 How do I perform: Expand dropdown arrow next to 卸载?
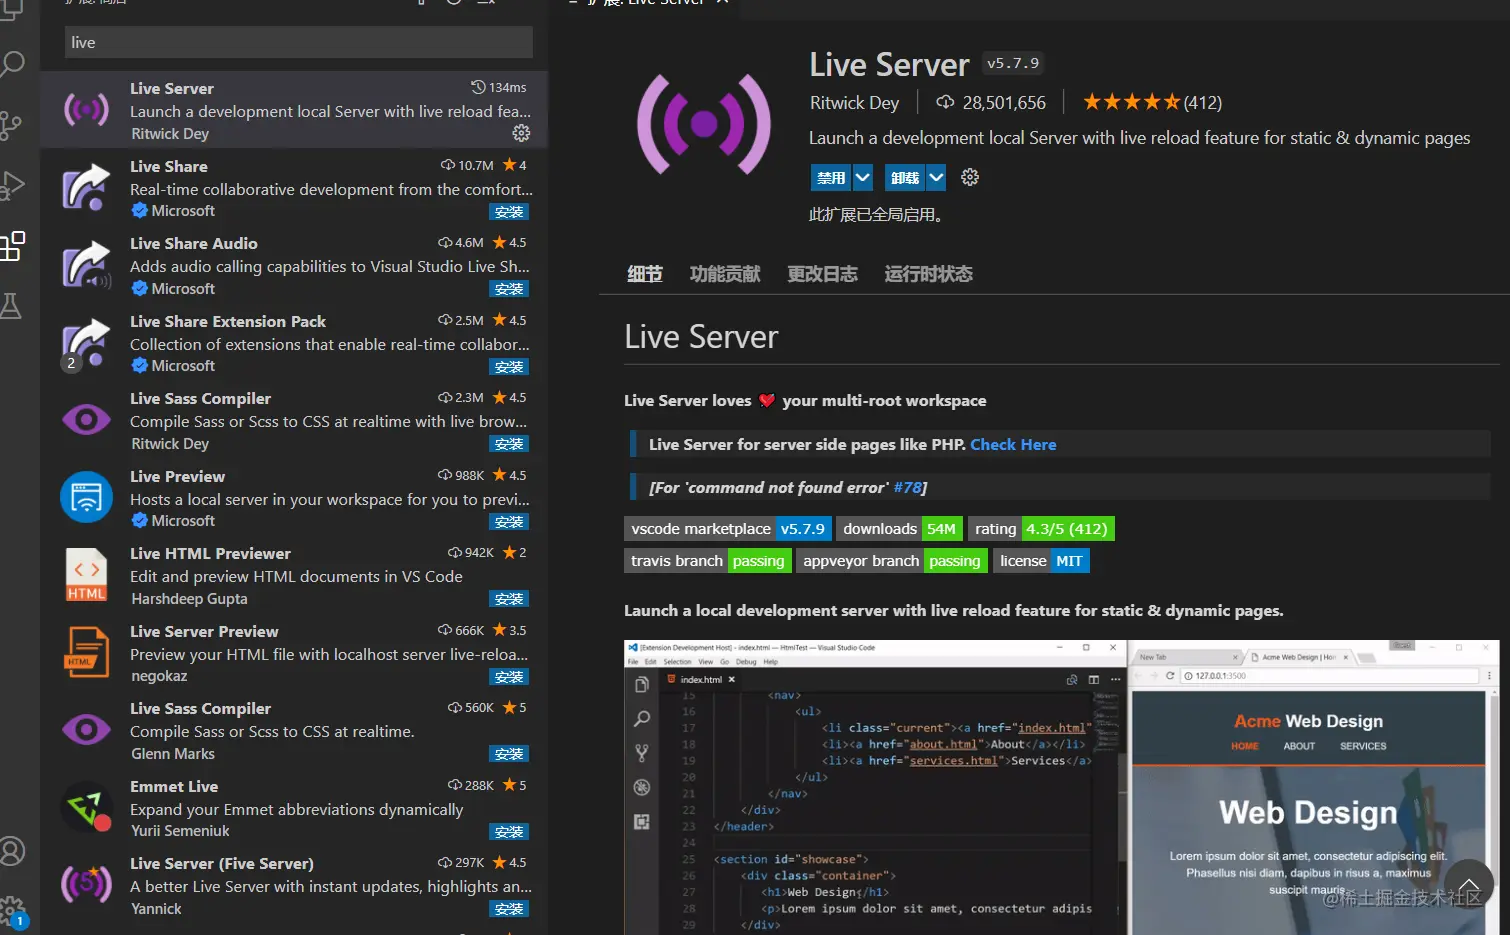(936, 178)
